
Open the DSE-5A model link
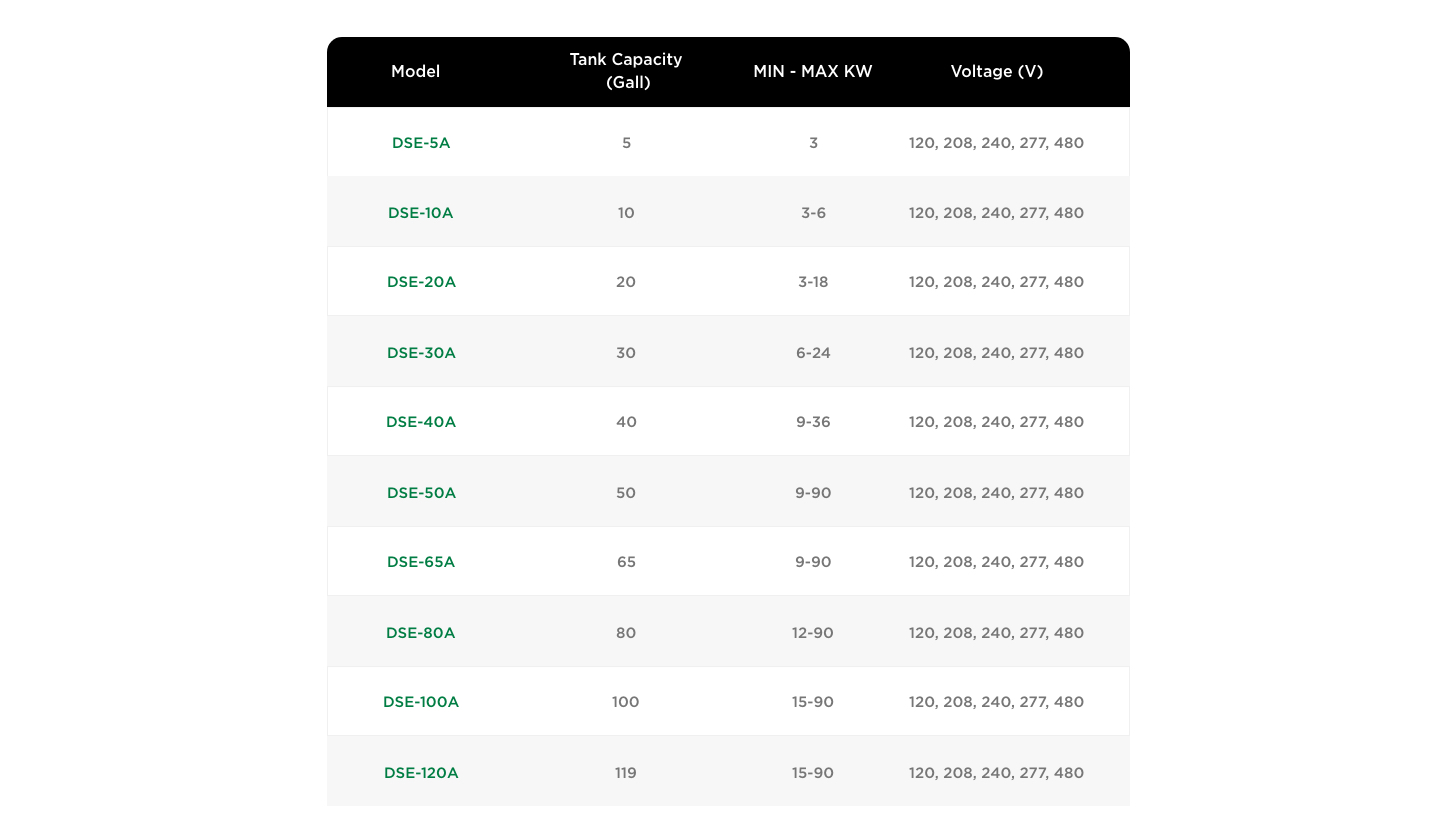pos(421,143)
